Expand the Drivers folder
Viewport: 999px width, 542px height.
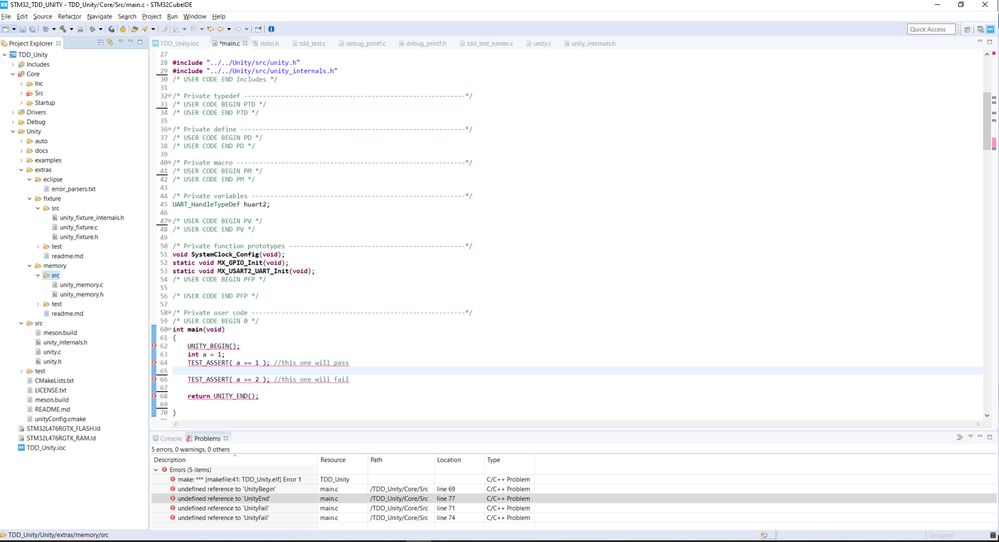point(14,112)
